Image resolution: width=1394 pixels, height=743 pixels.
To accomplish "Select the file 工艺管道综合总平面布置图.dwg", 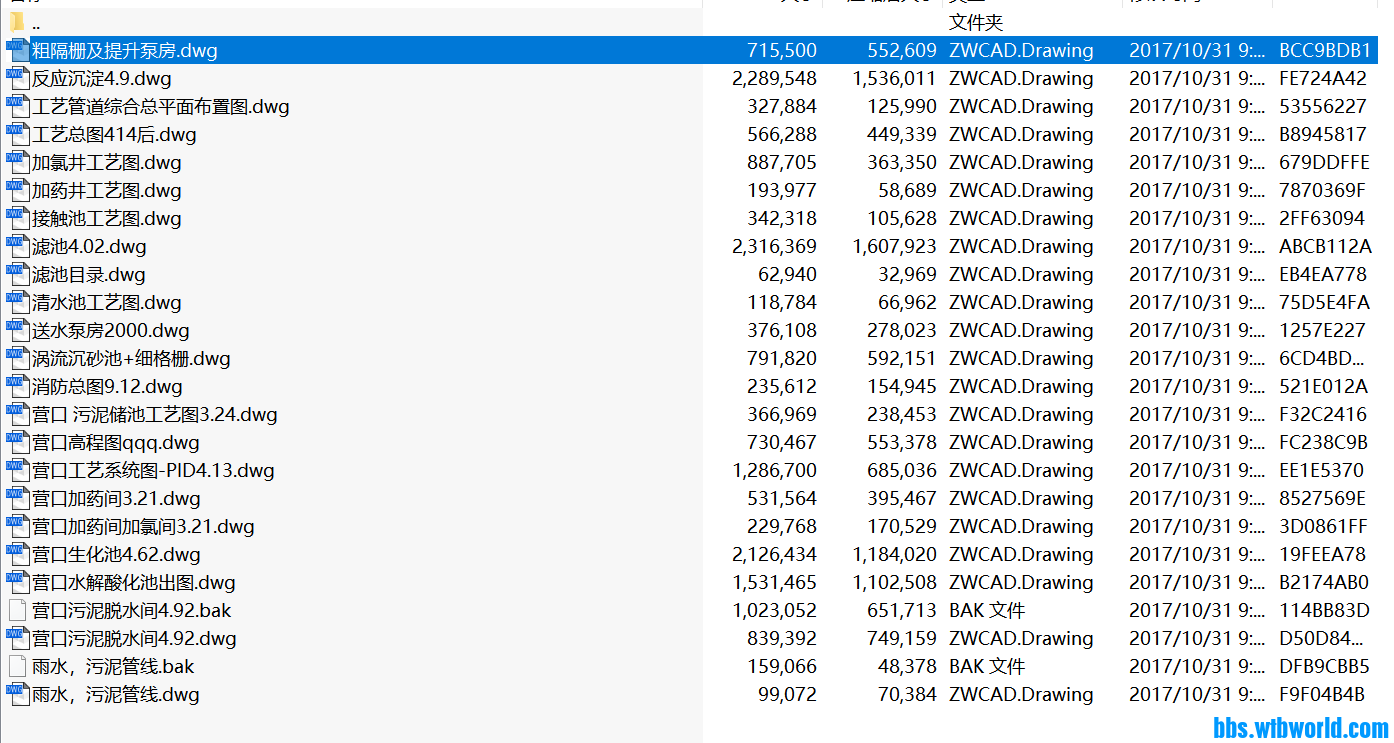I will (160, 106).
